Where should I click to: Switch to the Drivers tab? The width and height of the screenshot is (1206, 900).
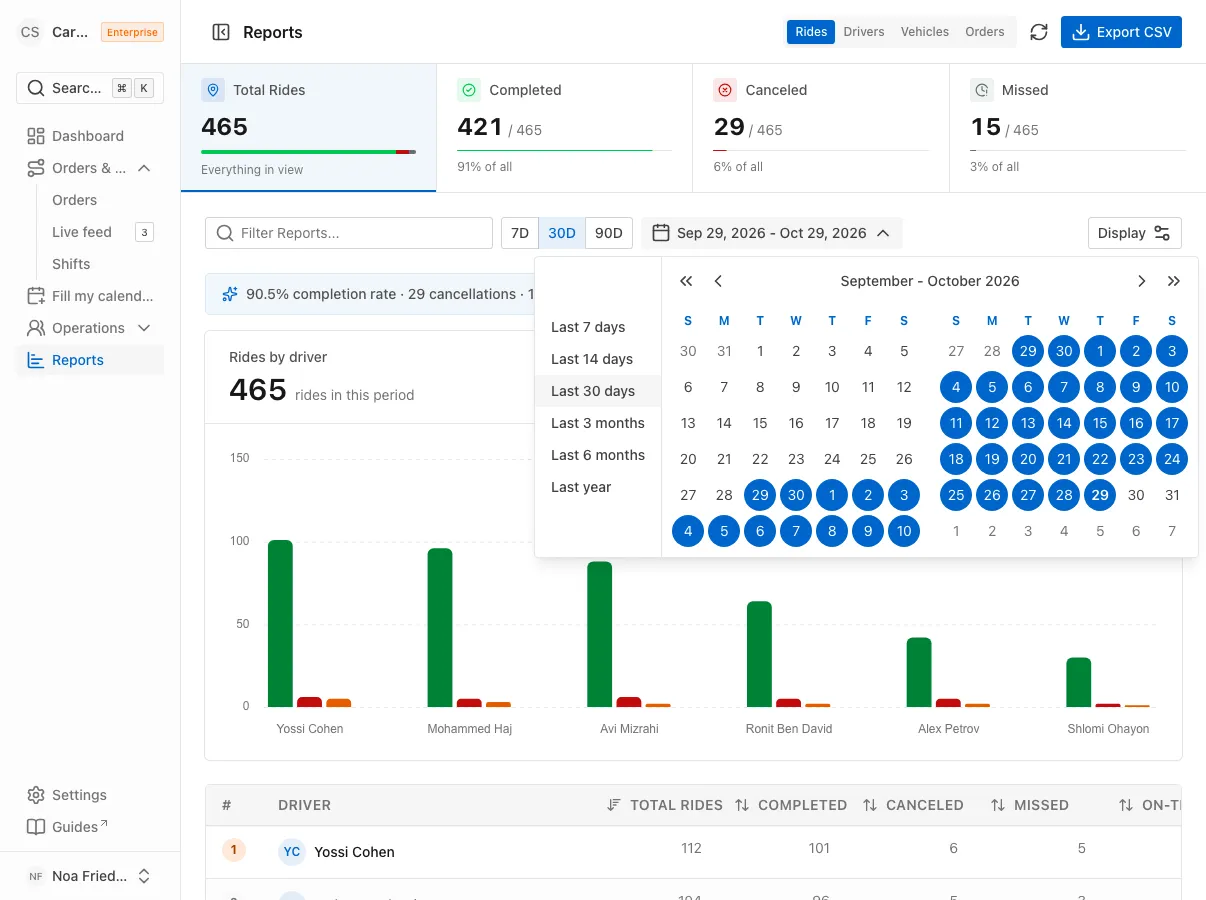(x=864, y=32)
